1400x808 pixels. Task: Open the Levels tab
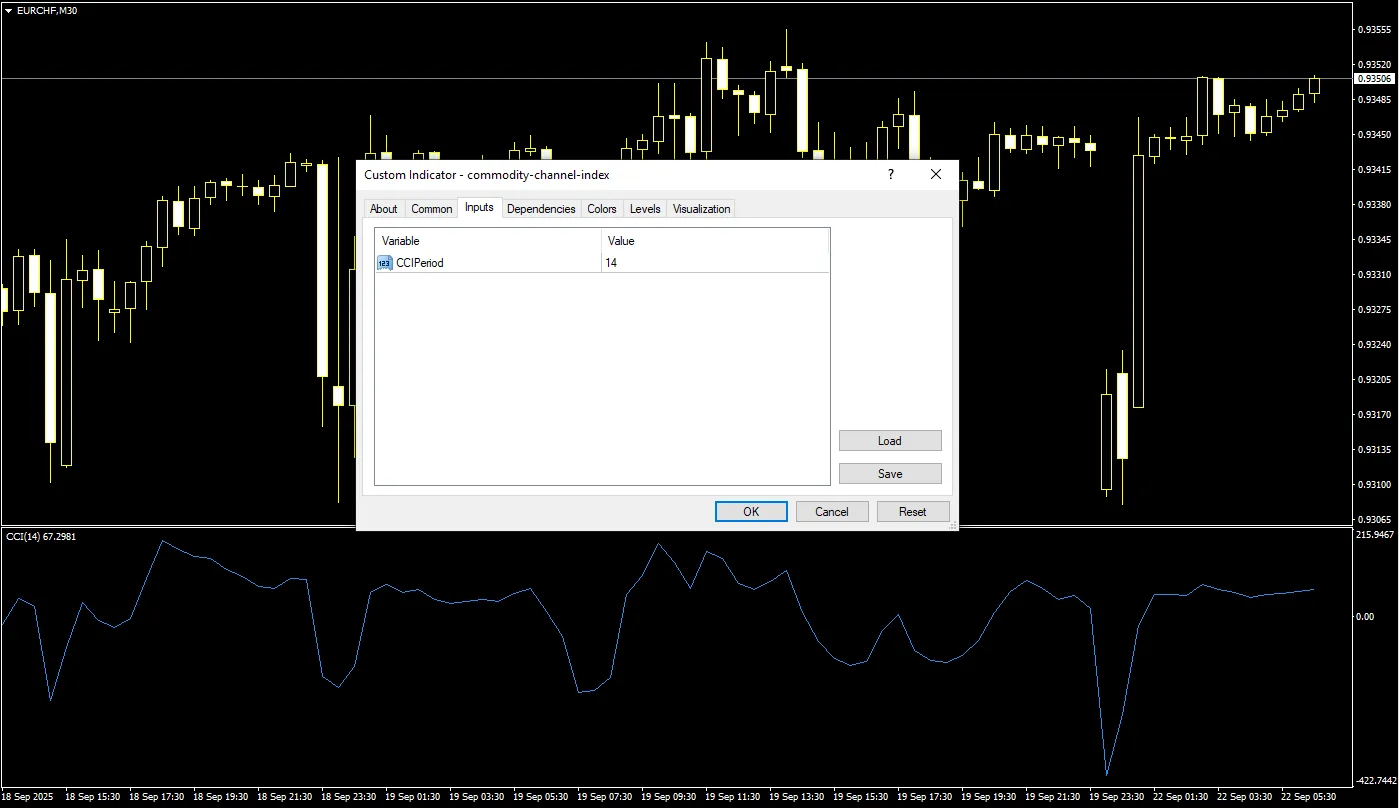[x=645, y=209]
